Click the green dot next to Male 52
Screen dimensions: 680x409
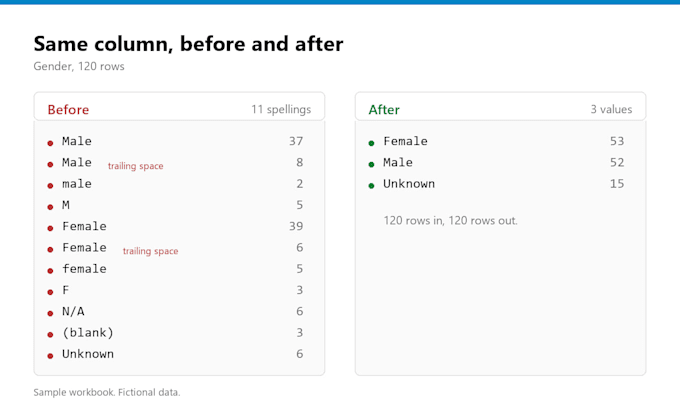pos(371,164)
